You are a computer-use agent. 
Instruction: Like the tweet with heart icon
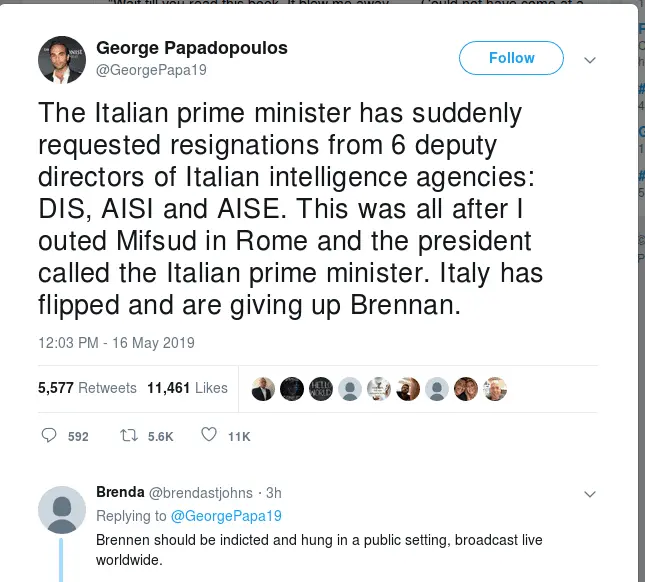tap(209, 436)
